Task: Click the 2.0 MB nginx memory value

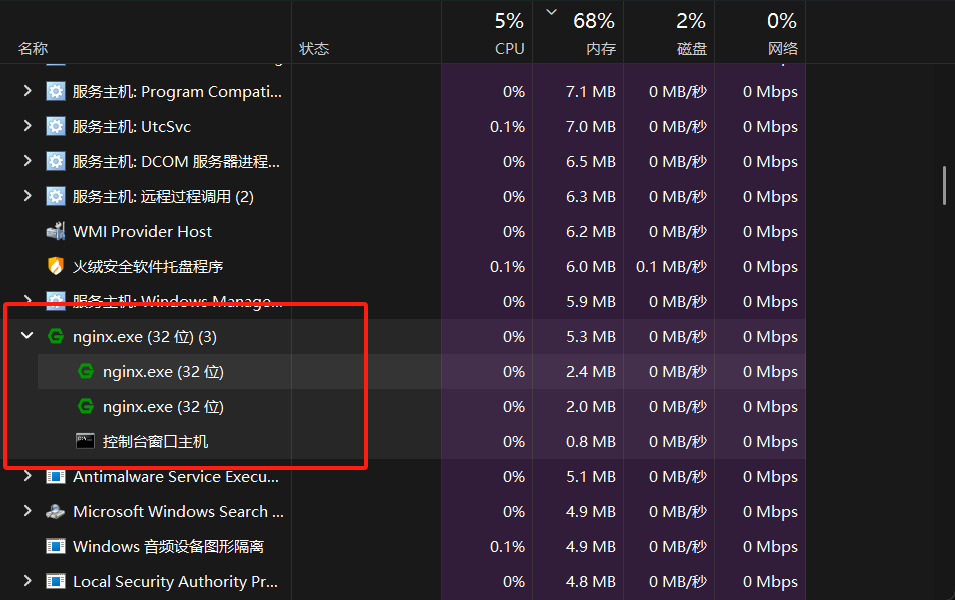Action: click(590, 406)
